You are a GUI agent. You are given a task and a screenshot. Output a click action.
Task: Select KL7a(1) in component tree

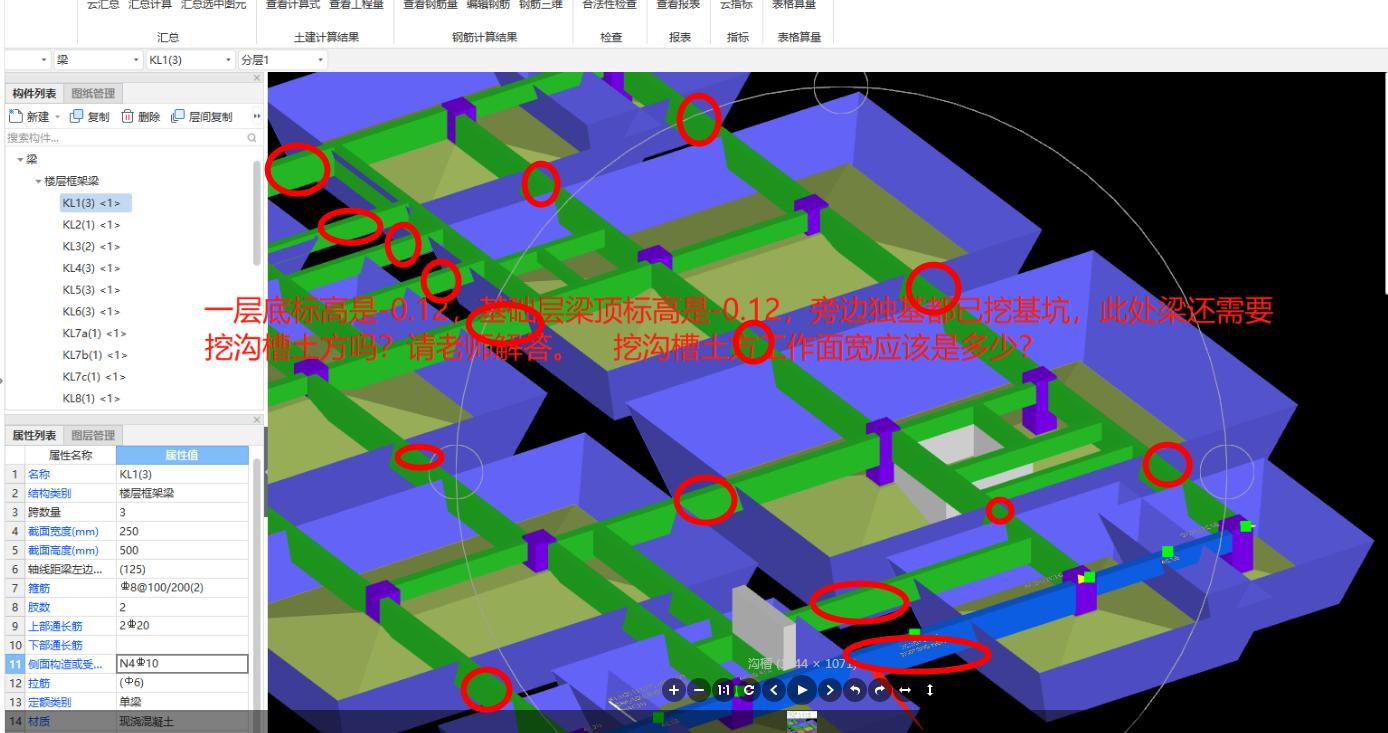95,333
